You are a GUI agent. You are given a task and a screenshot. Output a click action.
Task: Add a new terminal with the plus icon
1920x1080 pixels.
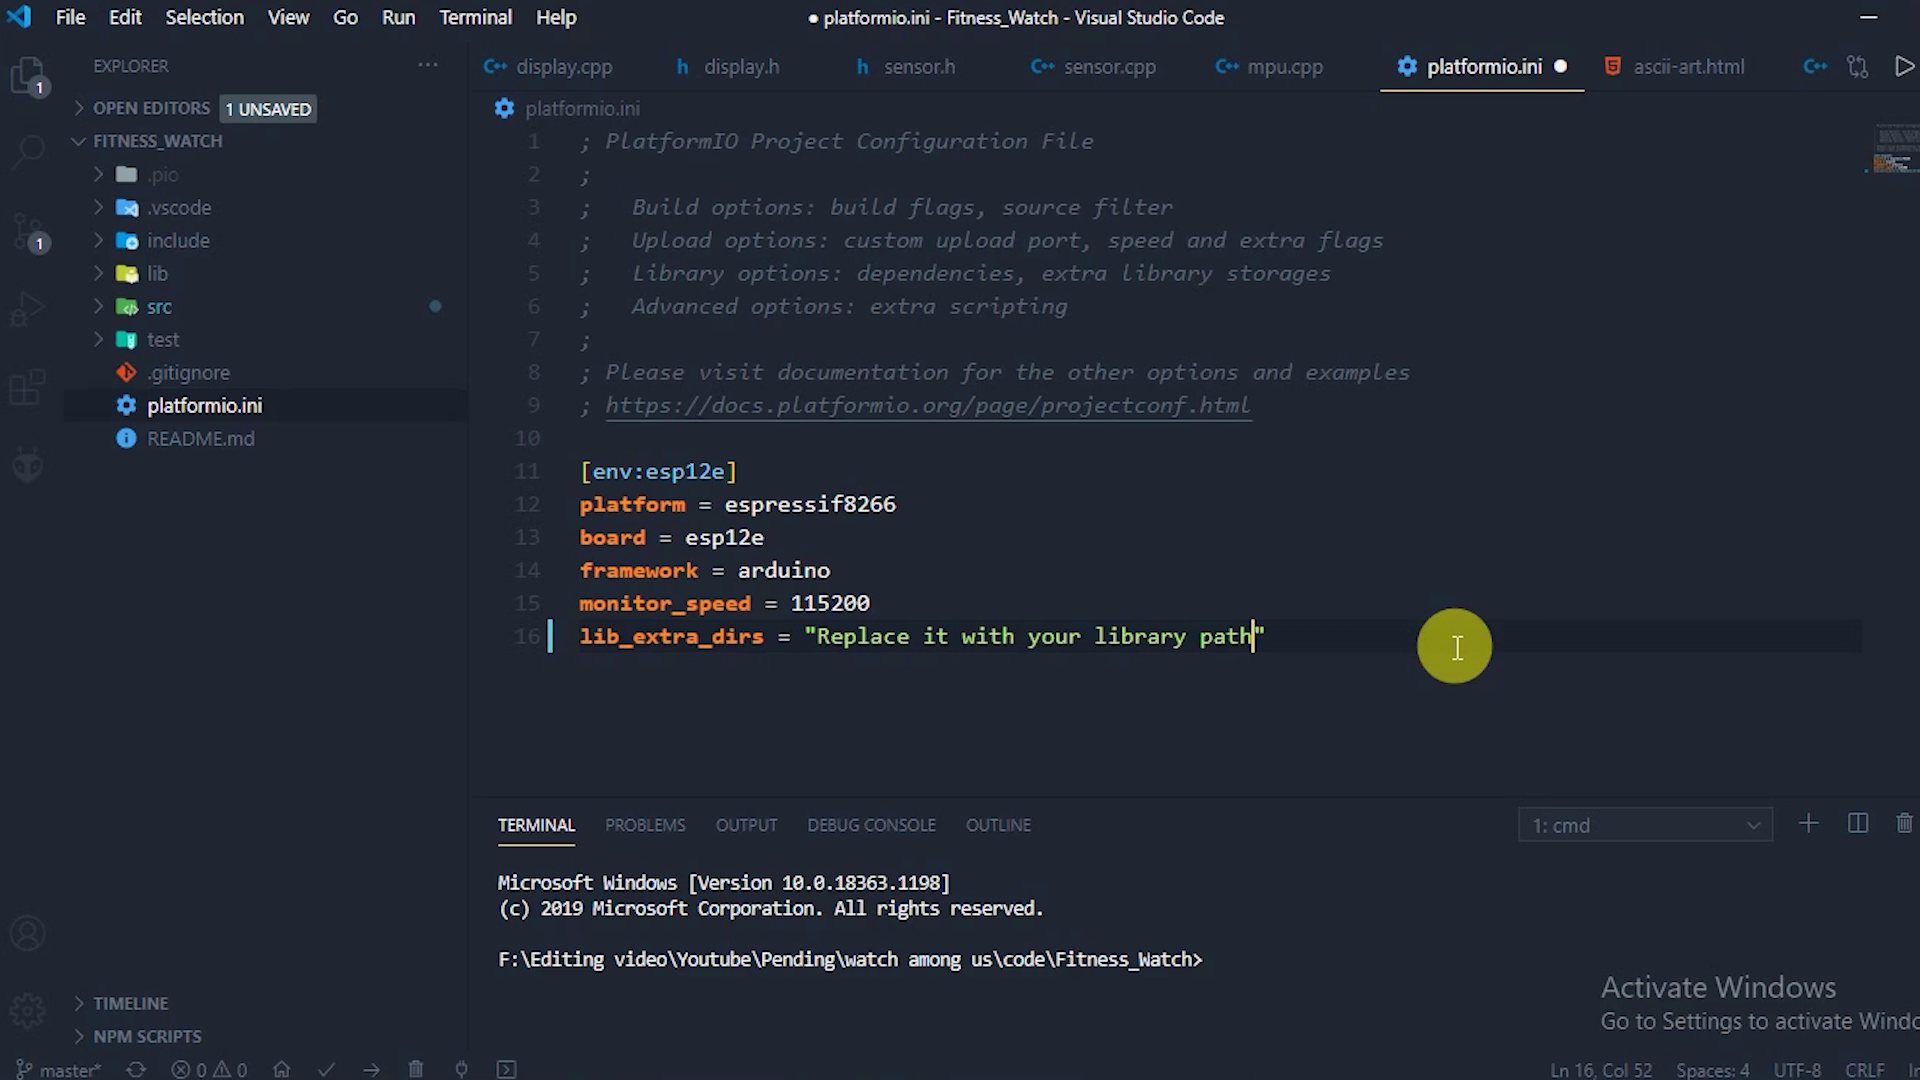tap(1808, 824)
